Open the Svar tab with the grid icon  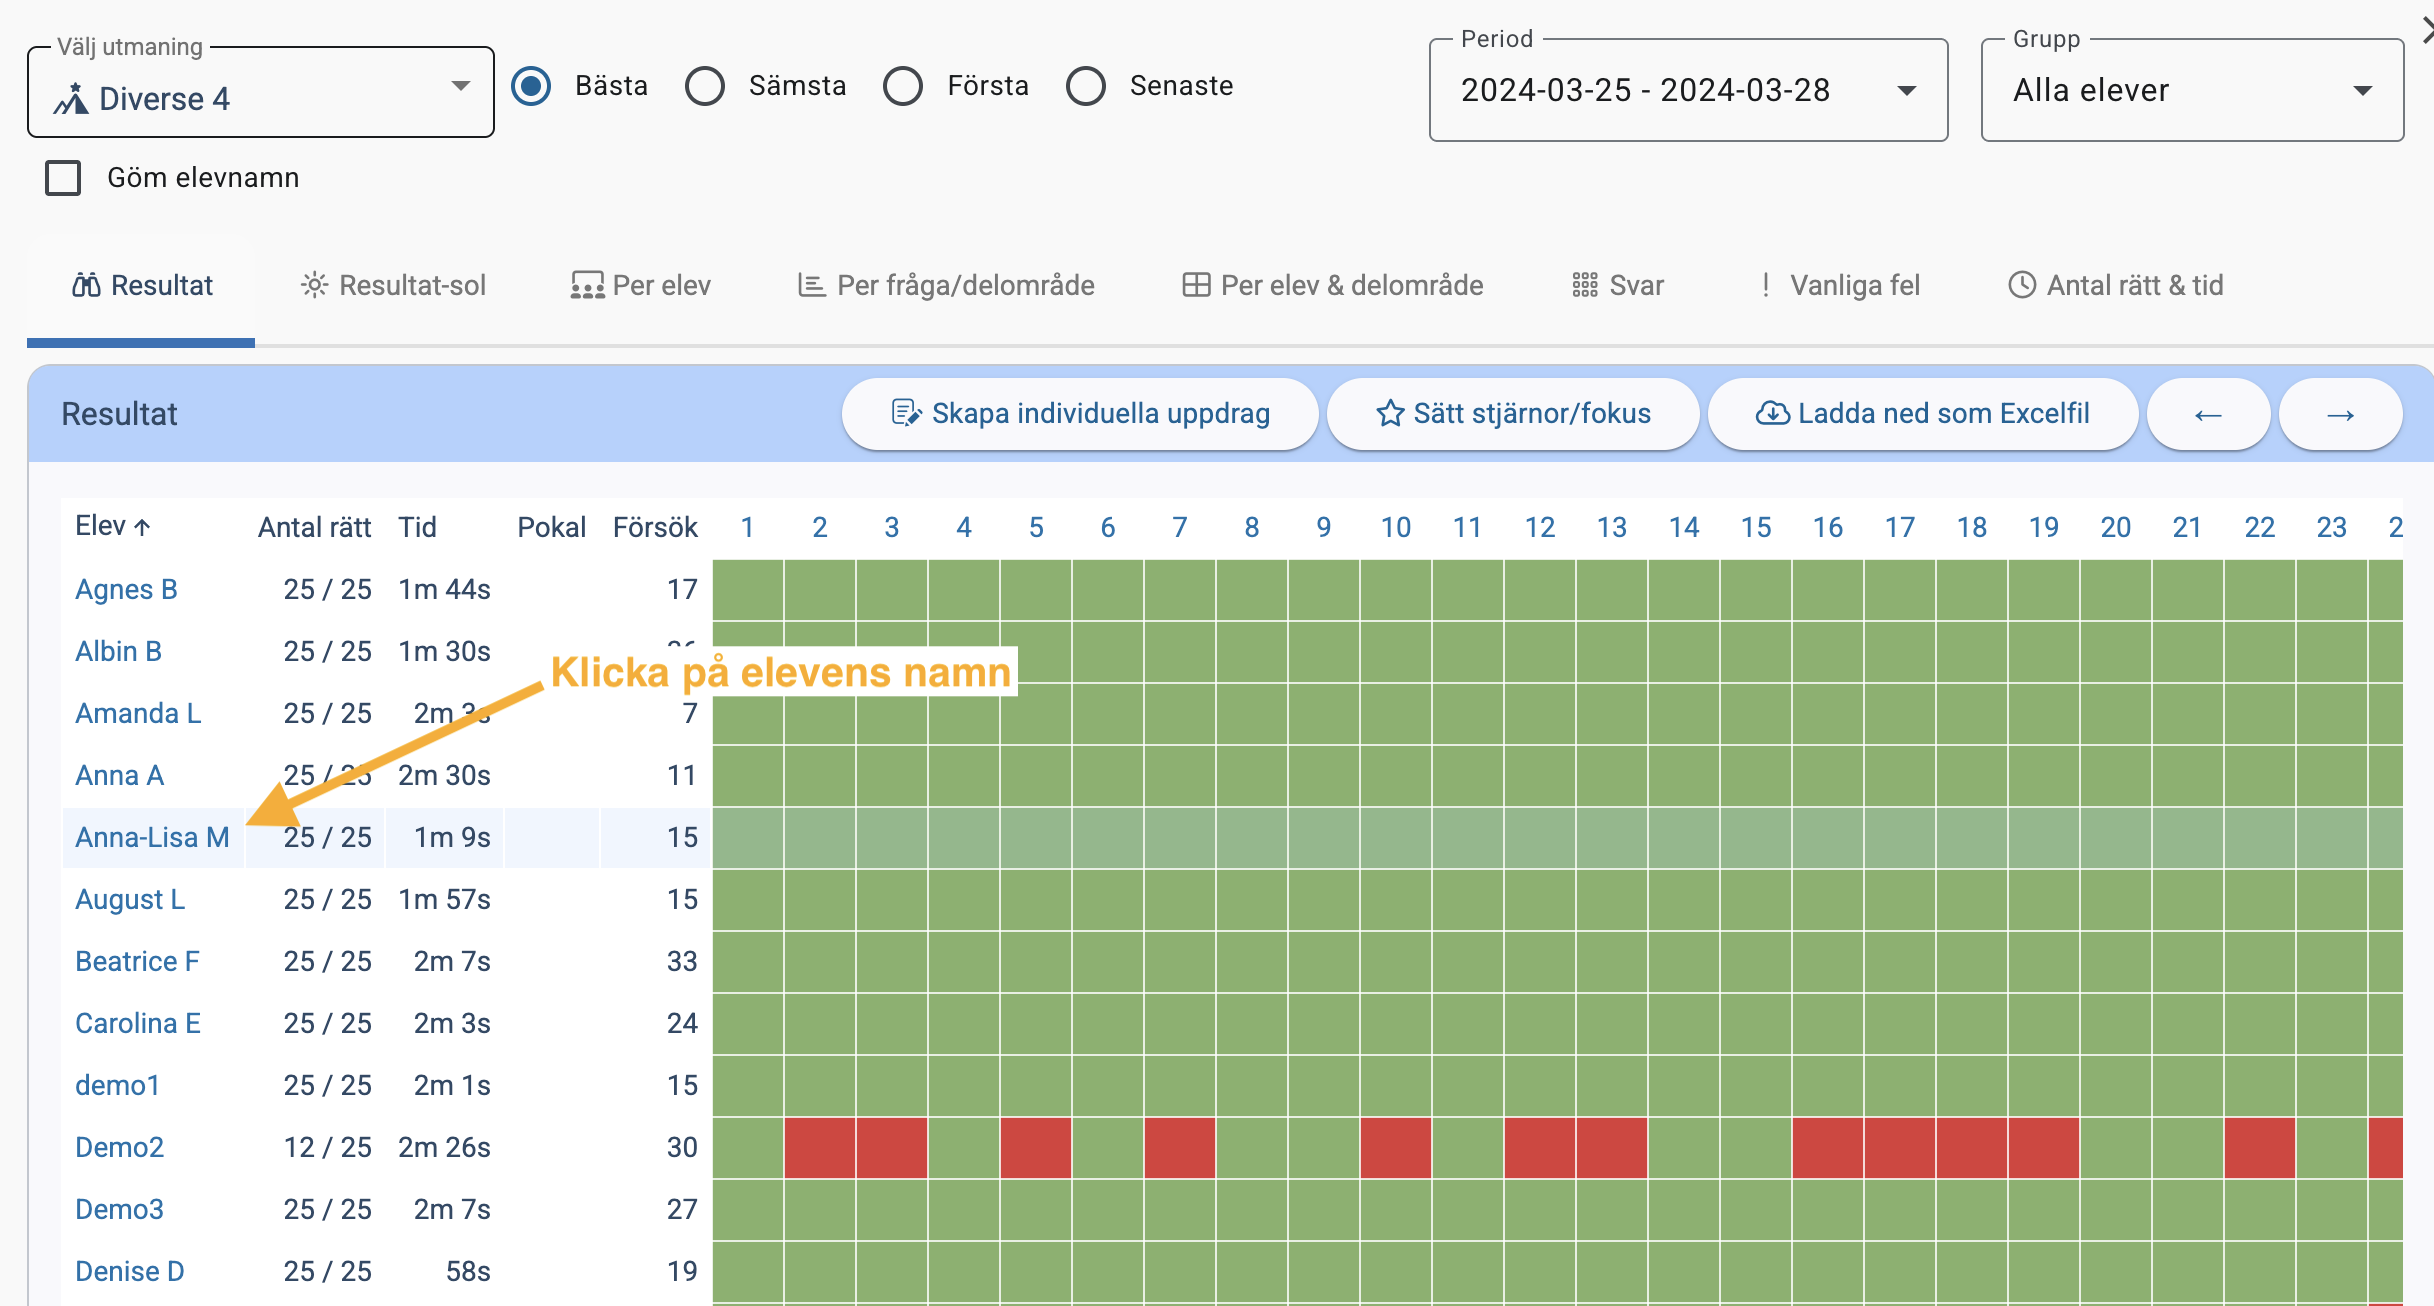pyautogui.click(x=1617, y=286)
